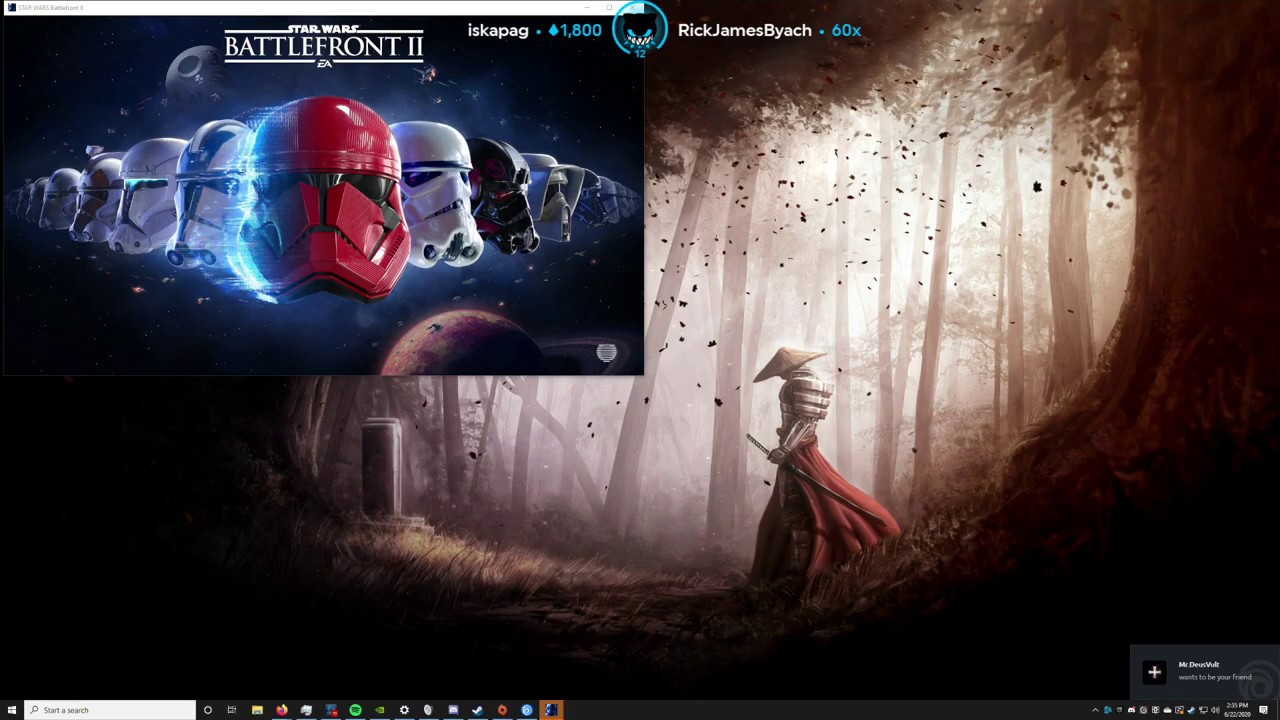Click Steam icon in the system tray
Viewport: 1280px width, 720px height.
pos(1191,710)
